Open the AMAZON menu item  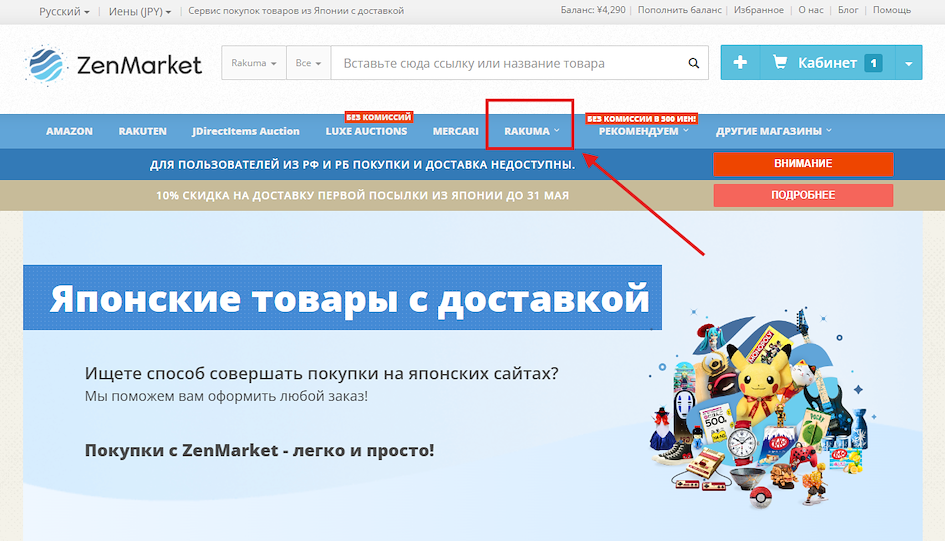[x=69, y=131]
